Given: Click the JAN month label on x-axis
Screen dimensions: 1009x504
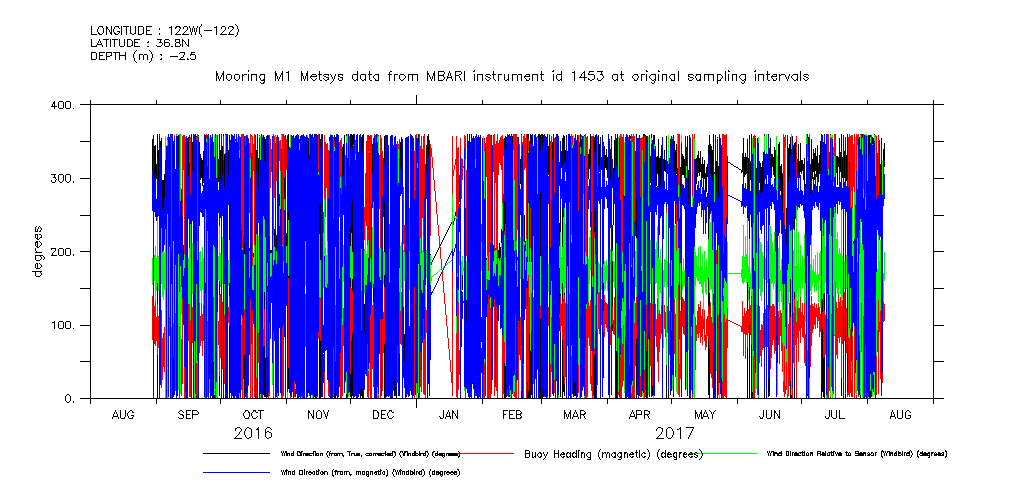Looking at the screenshot, I should coord(448,414).
